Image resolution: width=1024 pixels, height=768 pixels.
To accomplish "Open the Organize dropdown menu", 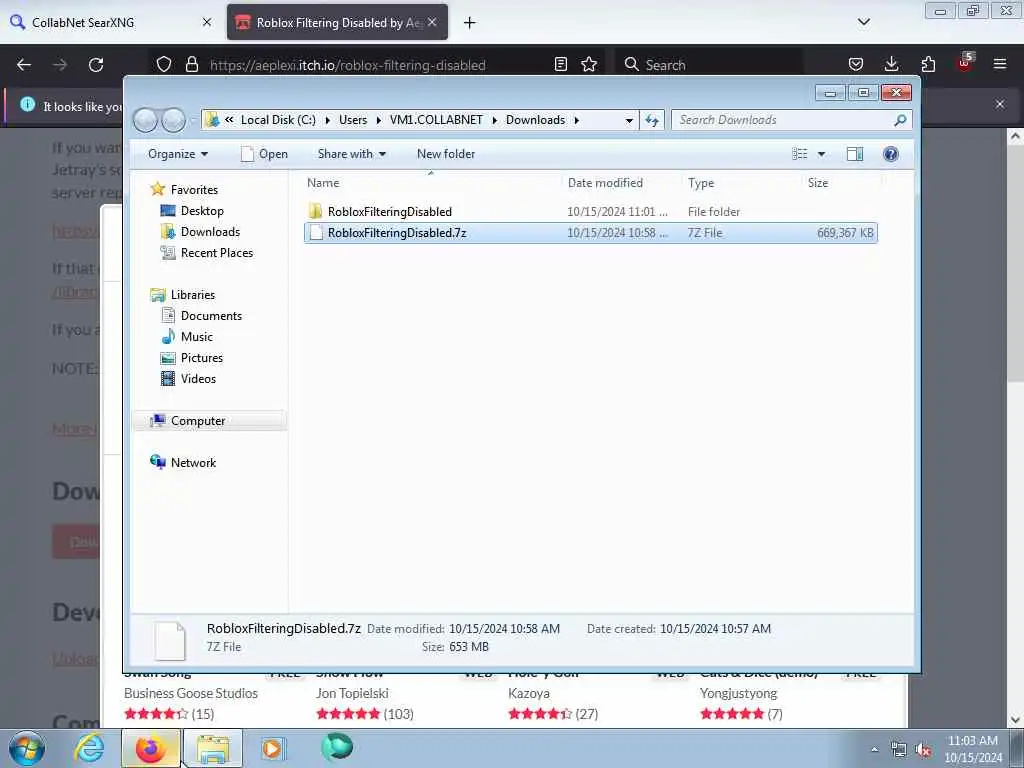I will pyautogui.click(x=178, y=154).
